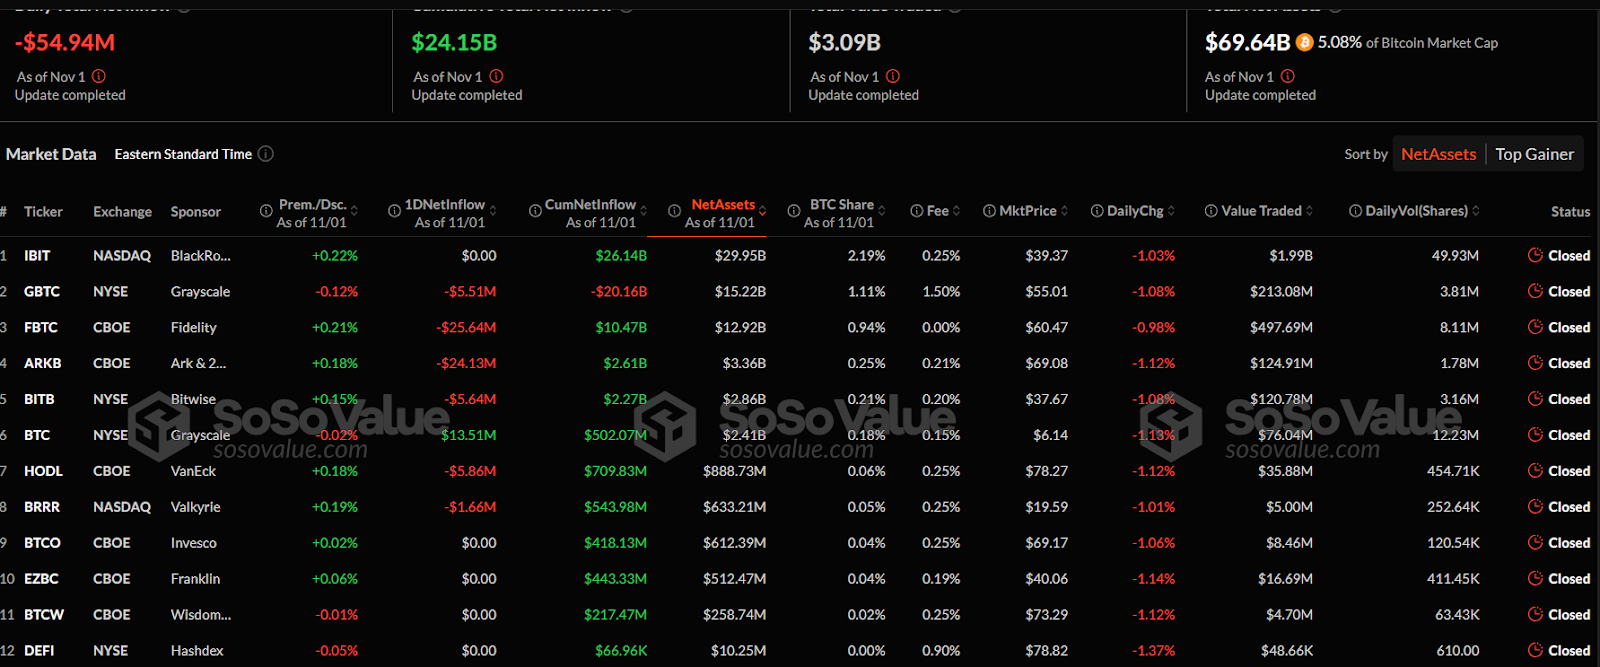Click the closed-status clock icon for HODL

click(x=1535, y=471)
